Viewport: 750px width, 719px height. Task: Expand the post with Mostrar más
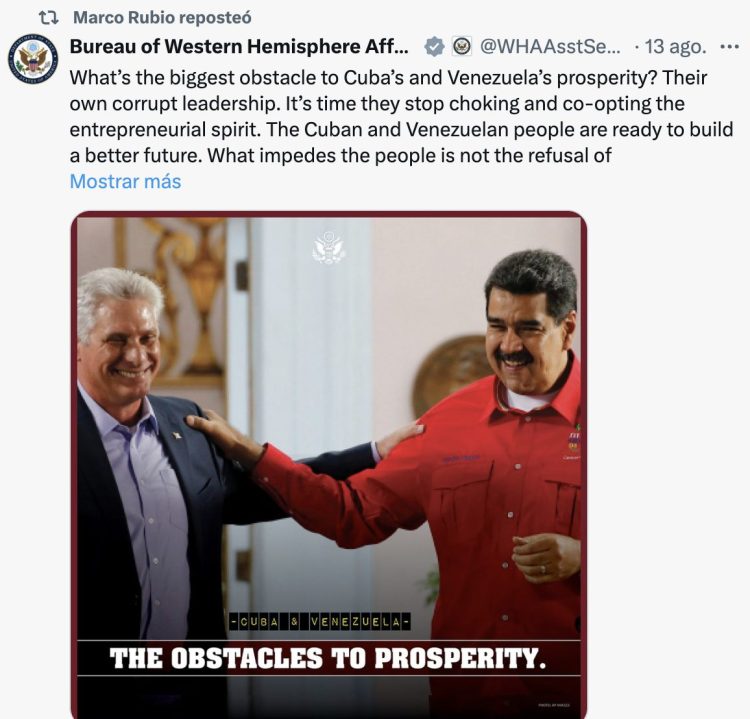(125, 181)
